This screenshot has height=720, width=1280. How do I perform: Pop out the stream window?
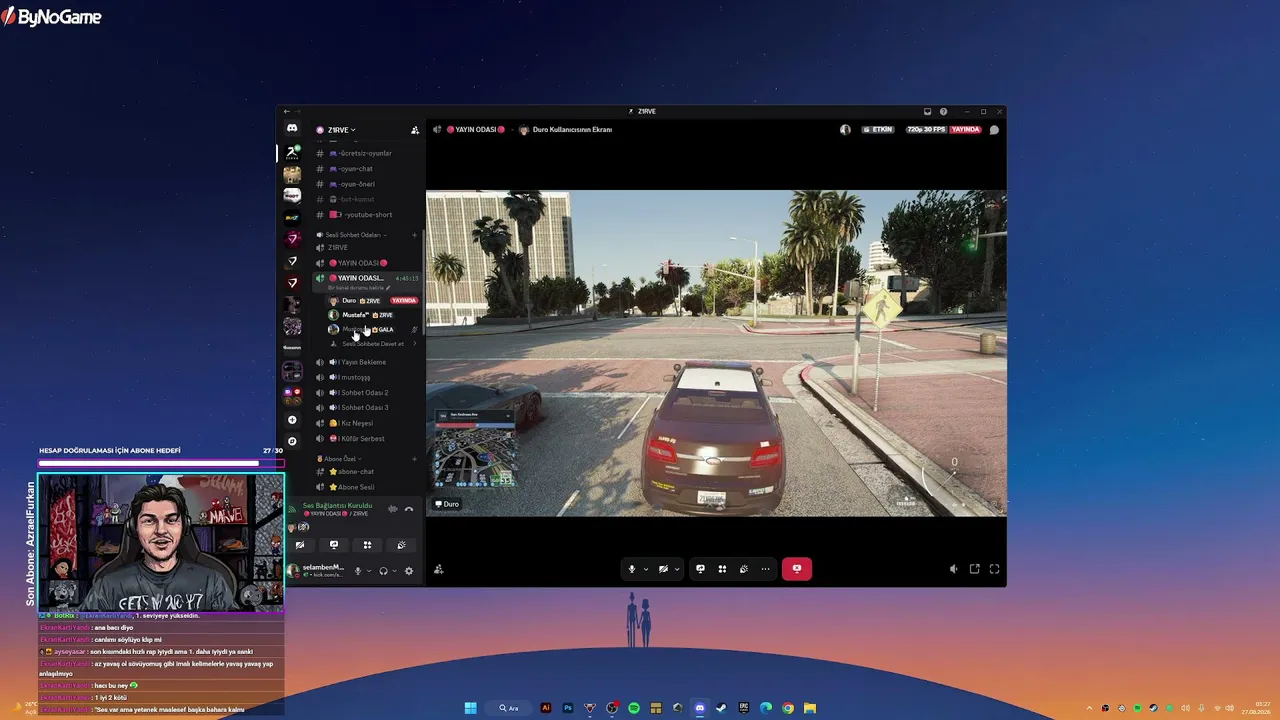(x=974, y=569)
